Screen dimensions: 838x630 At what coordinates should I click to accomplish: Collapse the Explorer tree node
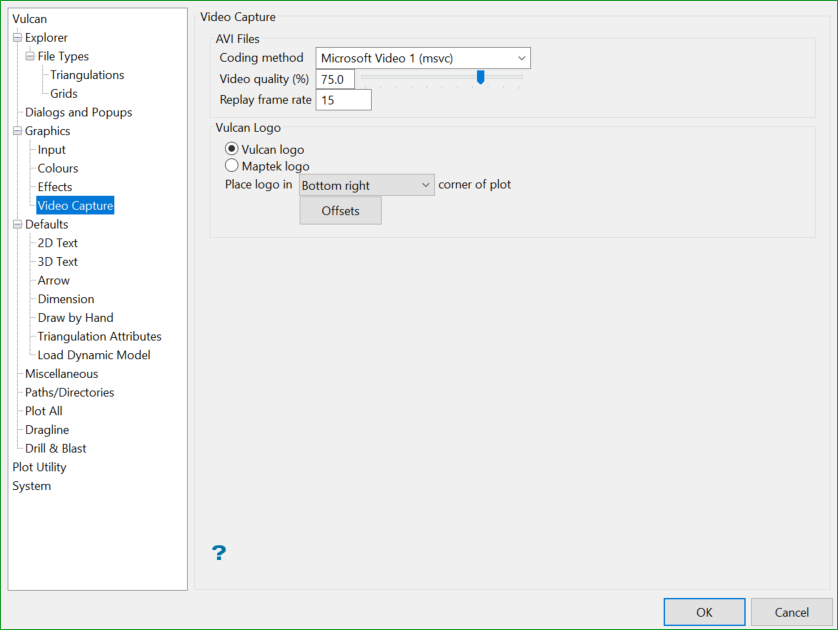[x=17, y=37]
